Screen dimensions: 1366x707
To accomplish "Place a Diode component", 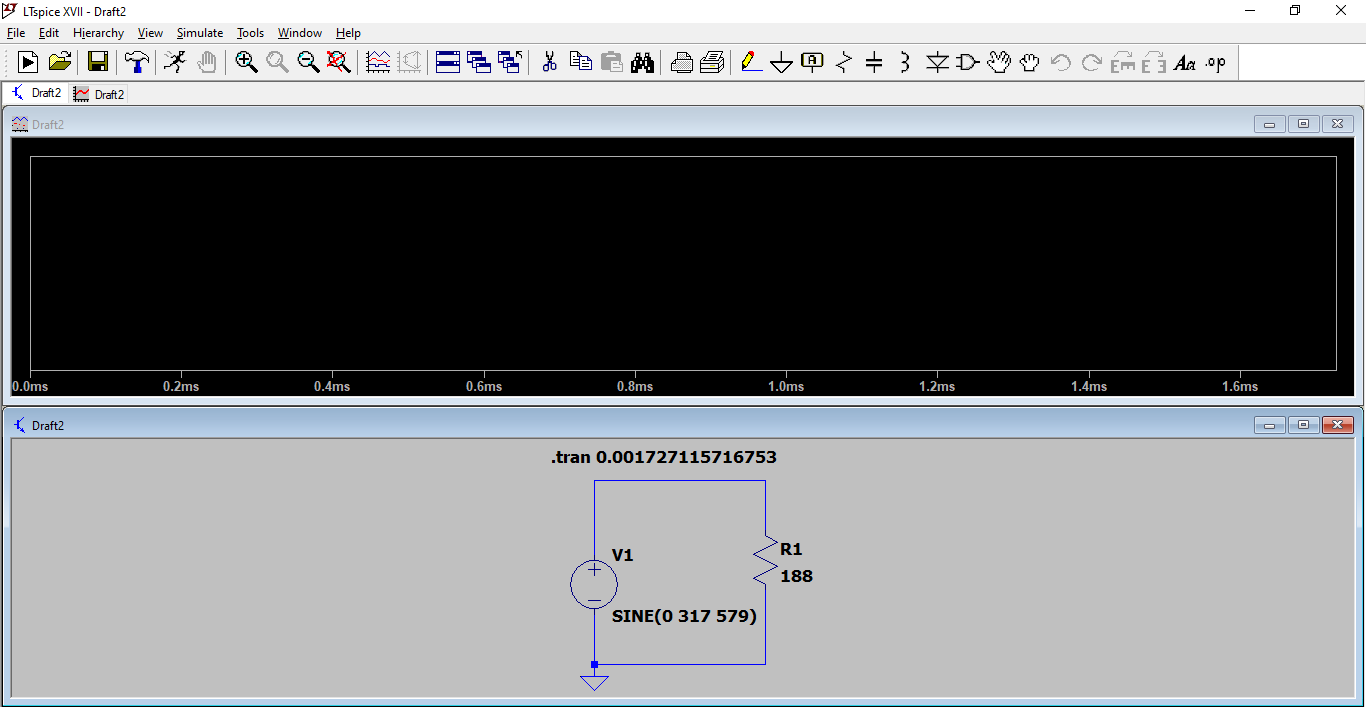I will 937,62.
